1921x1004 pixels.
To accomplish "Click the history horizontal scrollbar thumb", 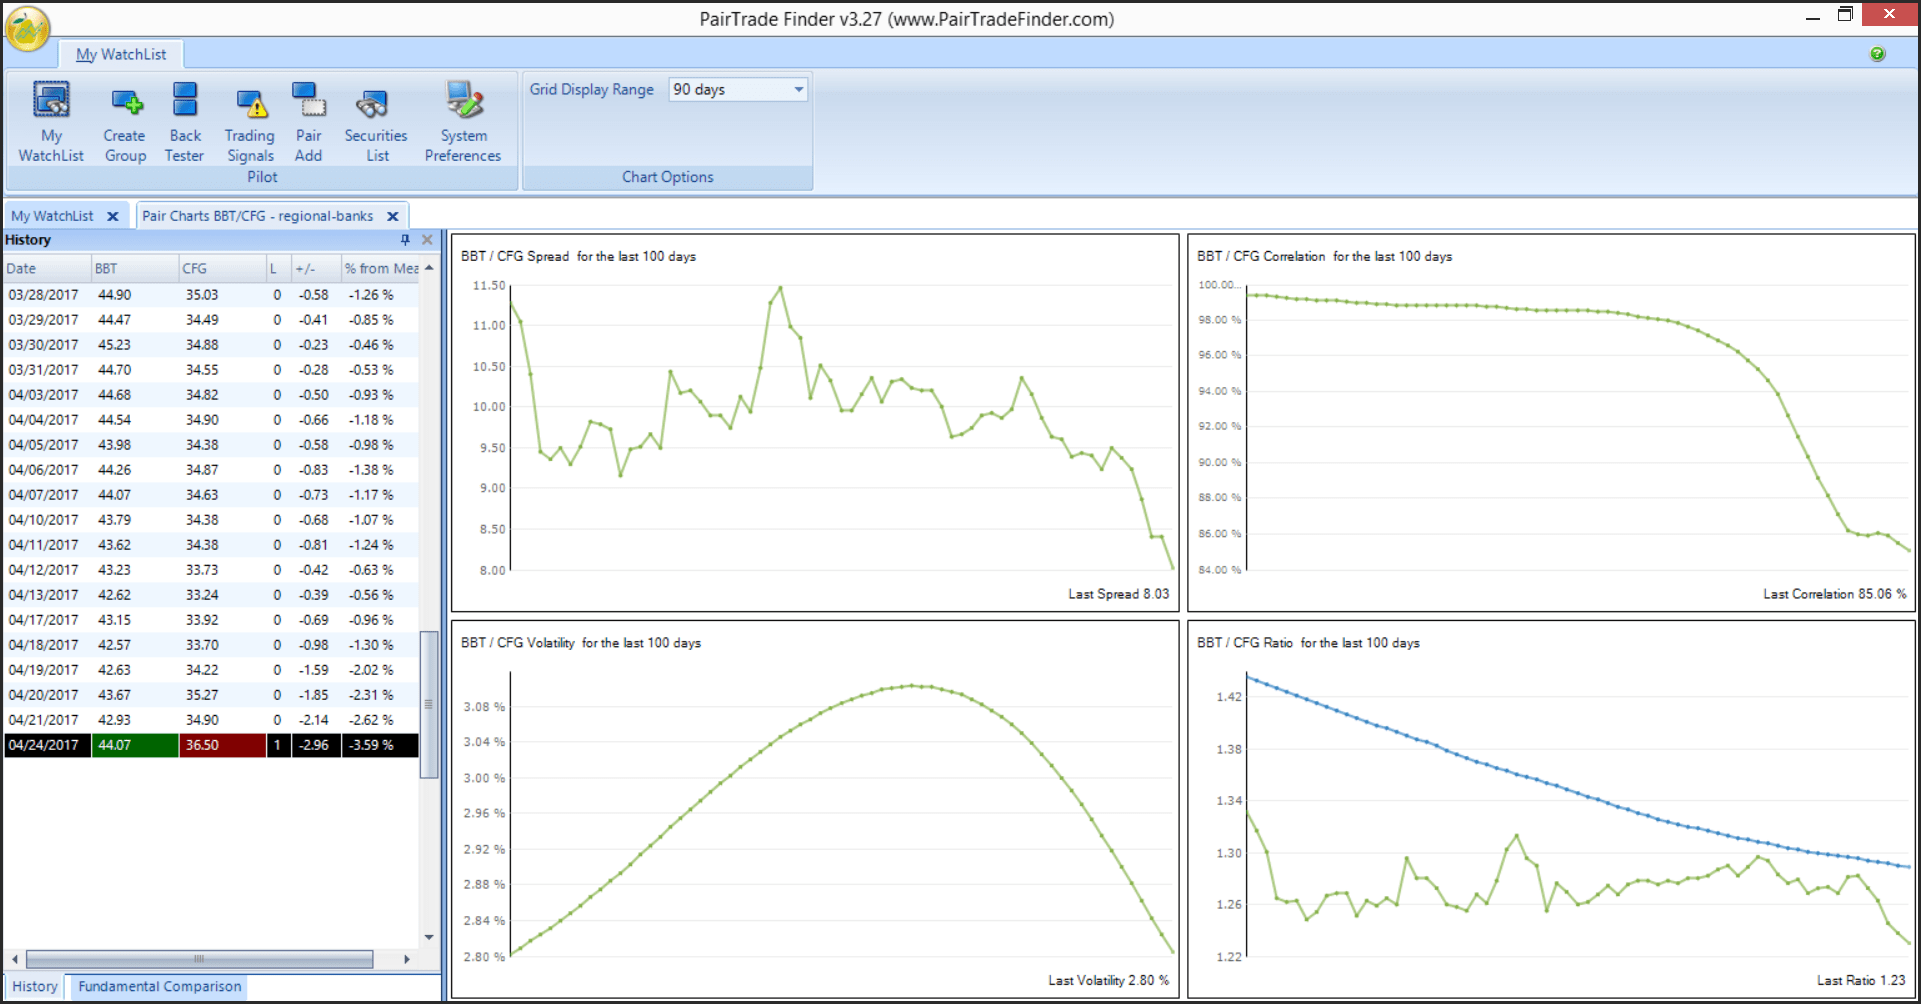I will pos(199,959).
